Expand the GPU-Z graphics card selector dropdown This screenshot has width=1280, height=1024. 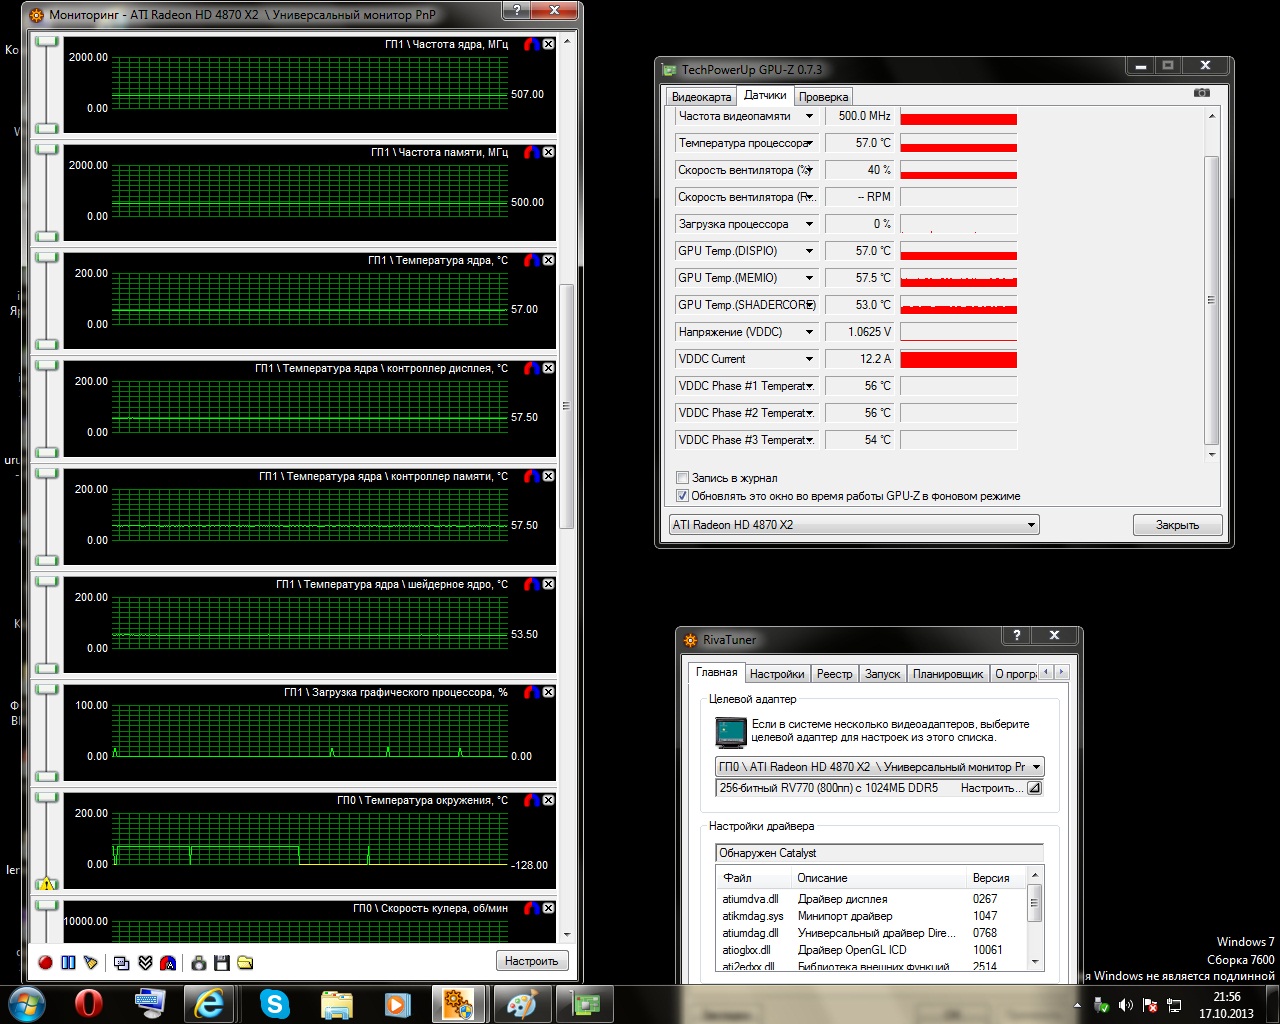click(x=1031, y=525)
